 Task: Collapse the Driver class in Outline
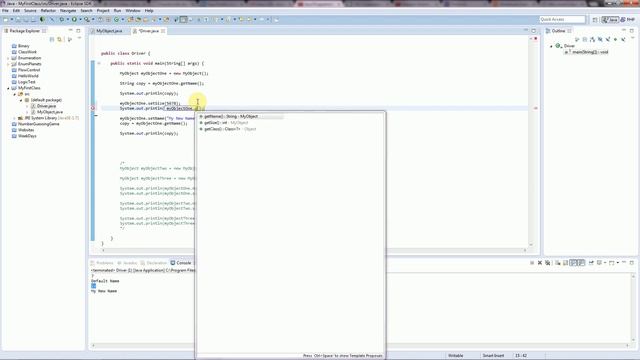pyautogui.click(x=551, y=46)
